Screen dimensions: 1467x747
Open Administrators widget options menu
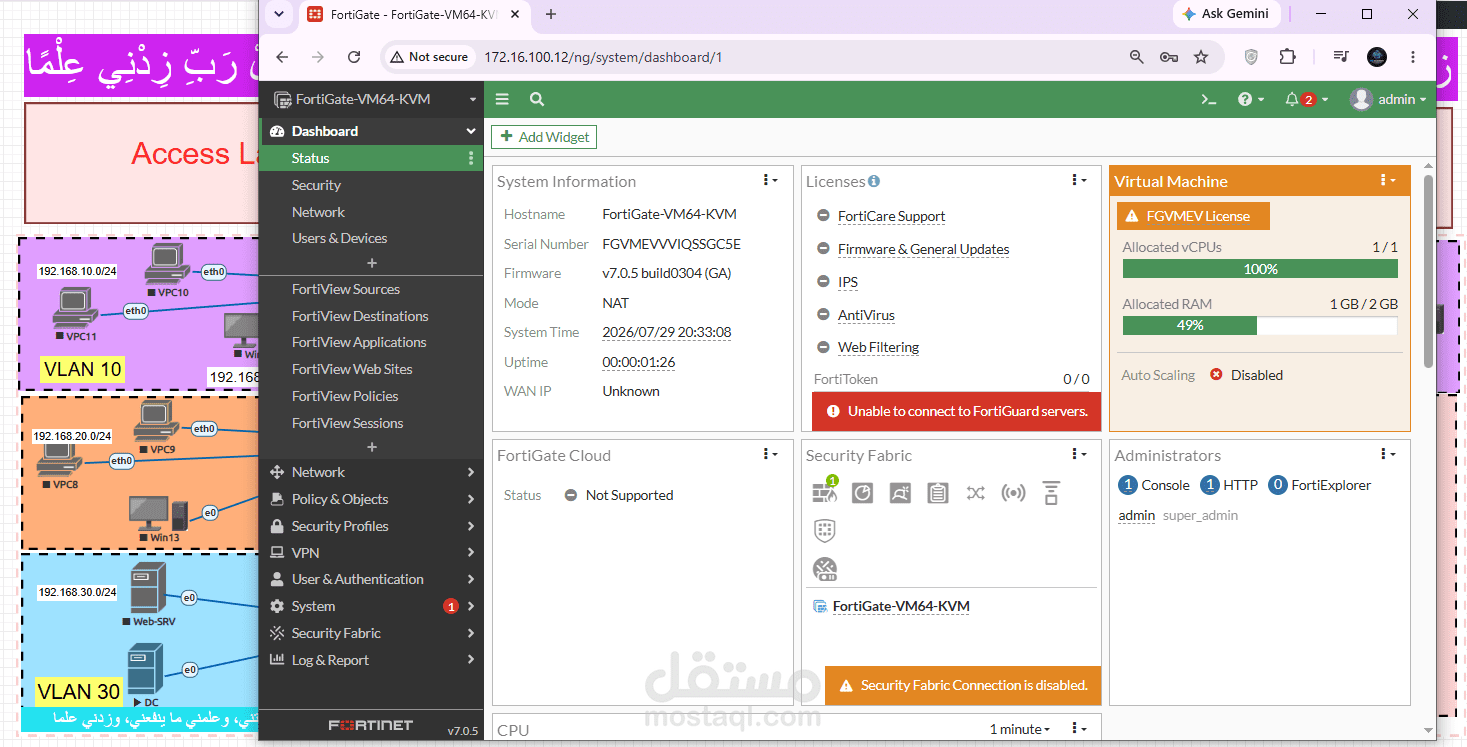(1387, 454)
